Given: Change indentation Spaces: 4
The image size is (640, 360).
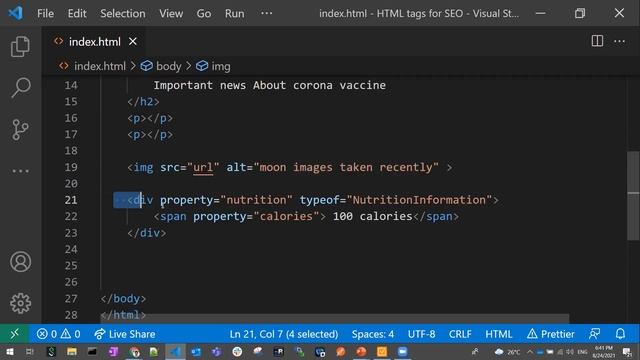Looking at the screenshot, I should pos(373,334).
